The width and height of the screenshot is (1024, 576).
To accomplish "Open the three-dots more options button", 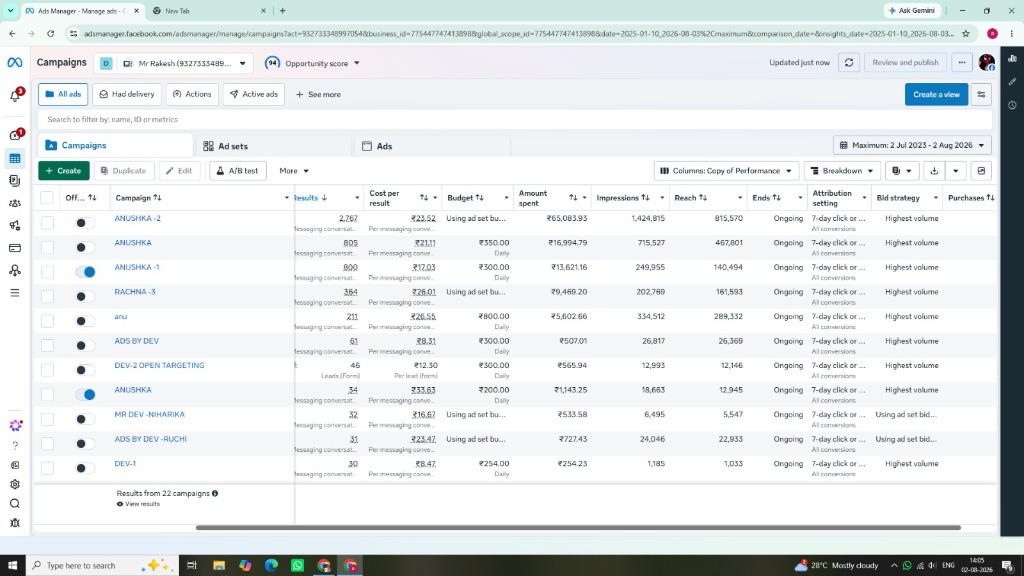I will click(962, 63).
